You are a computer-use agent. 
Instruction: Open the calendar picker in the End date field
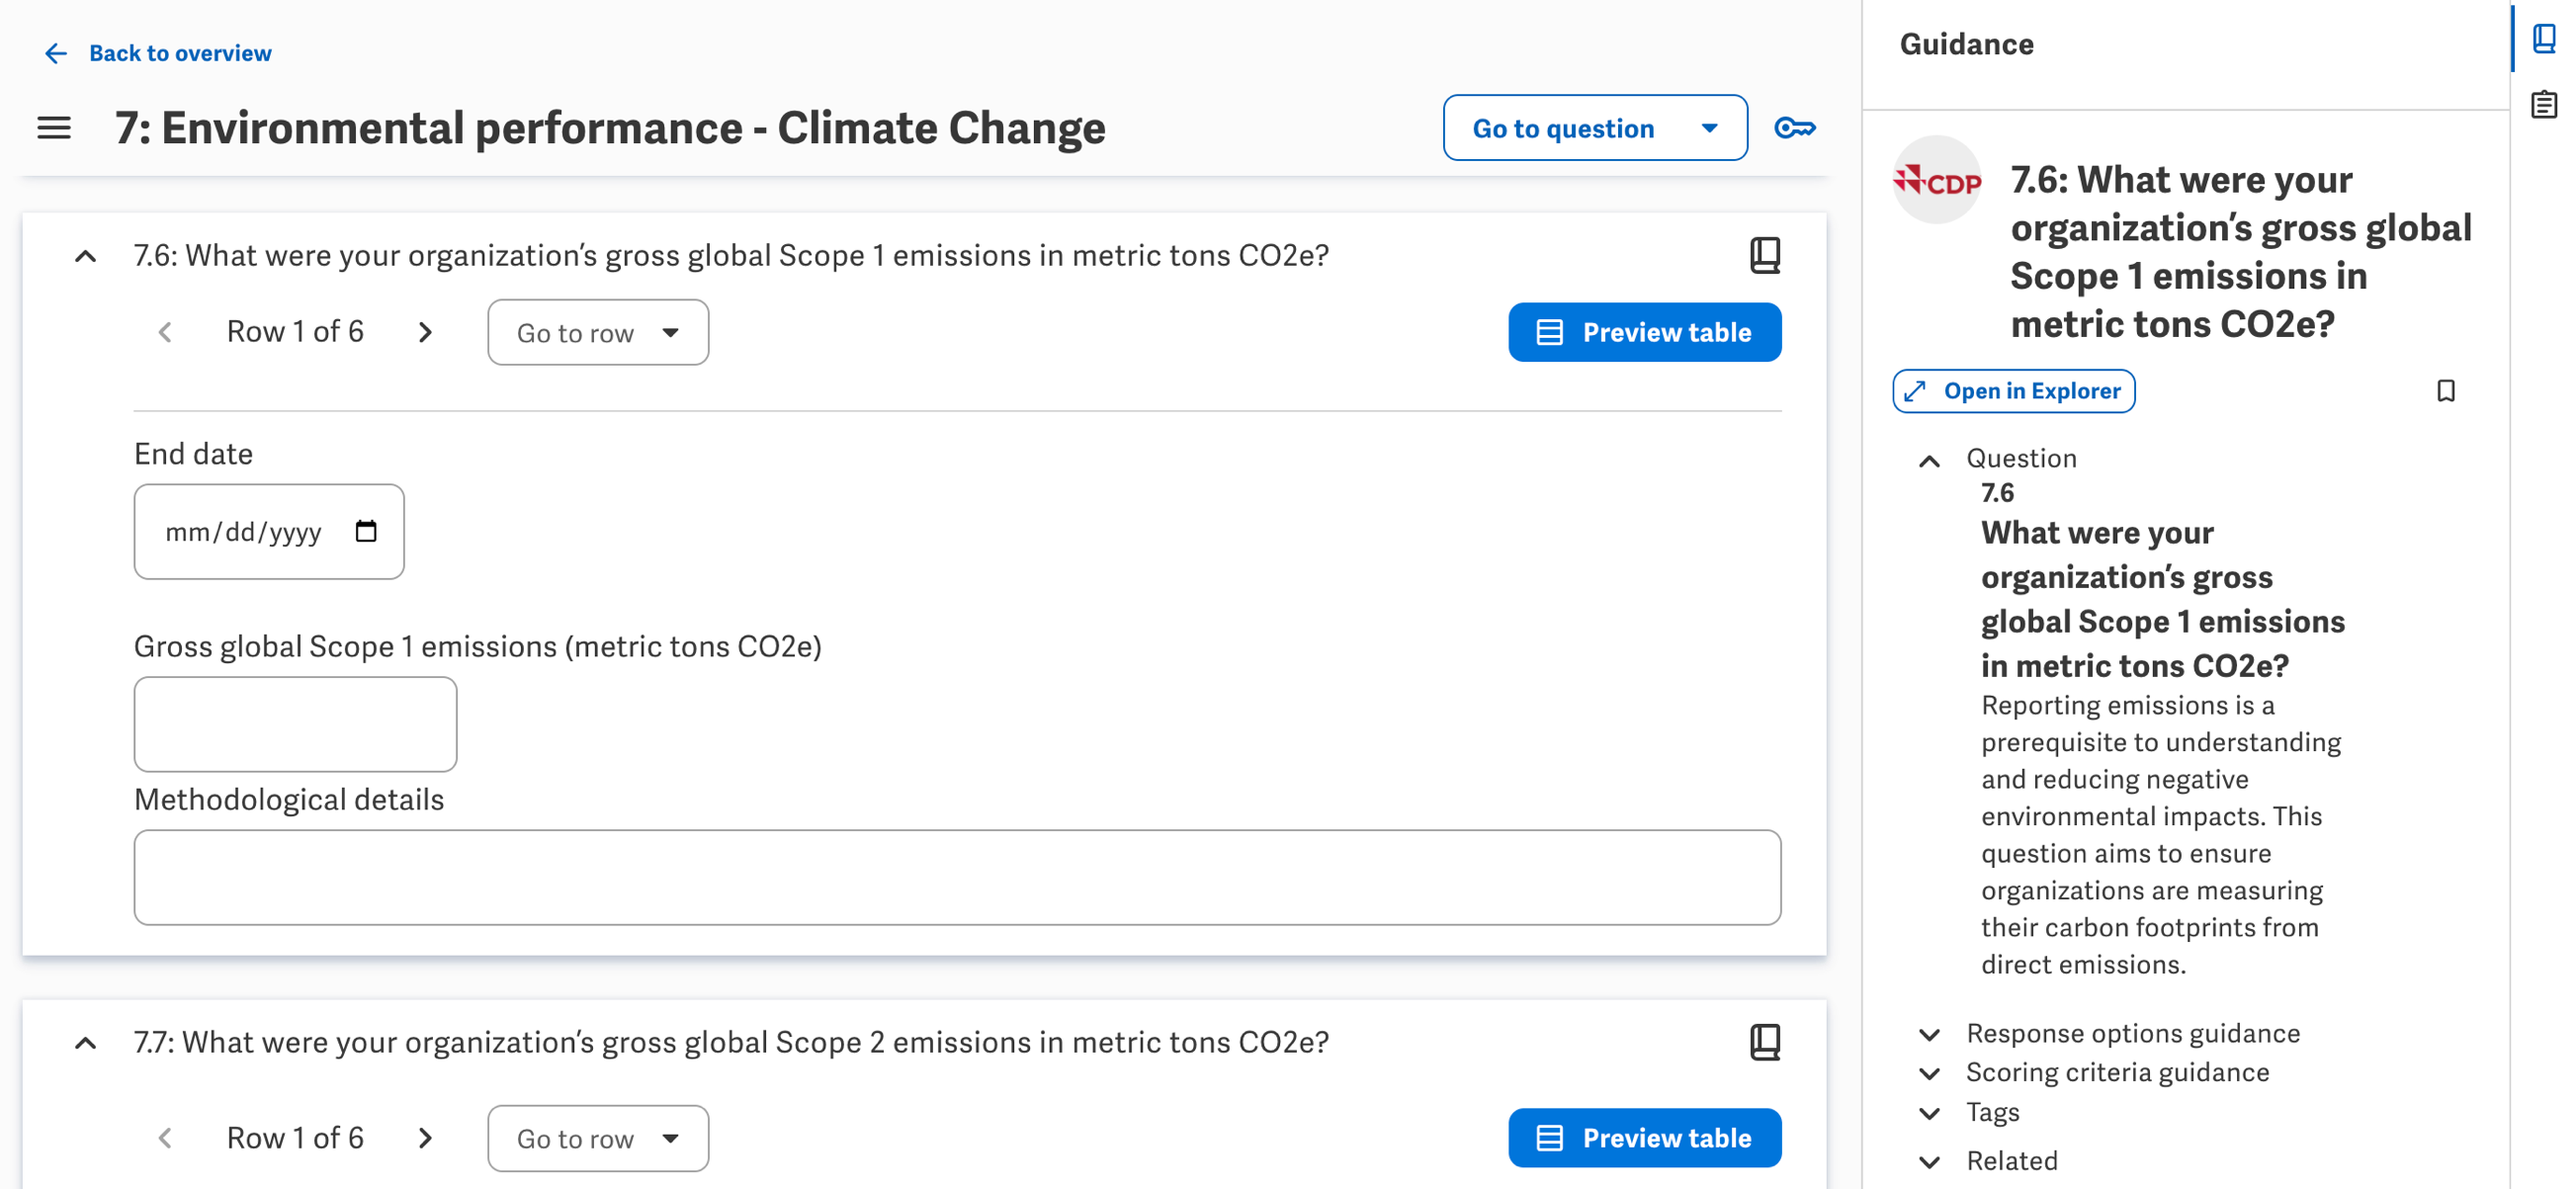tap(366, 532)
